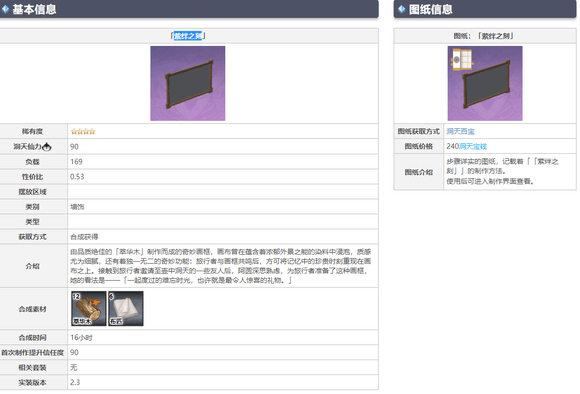The height and width of the screenshot is (394, 580).
Task: Click the 获取方式 value 合成获得
Action: [84, 237]
